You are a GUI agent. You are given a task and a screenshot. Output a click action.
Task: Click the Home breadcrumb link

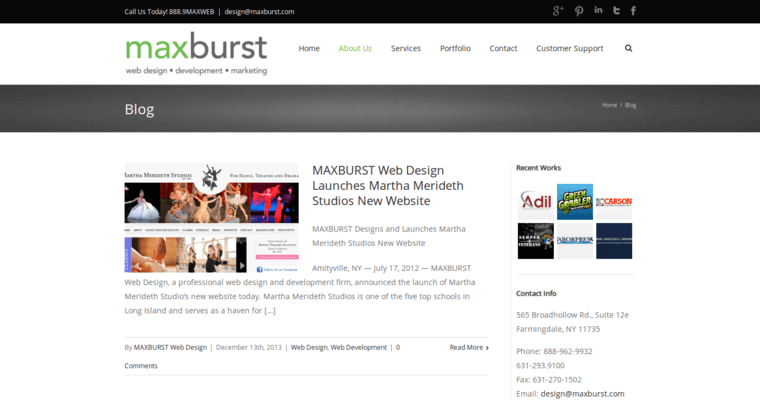(609, 105)
